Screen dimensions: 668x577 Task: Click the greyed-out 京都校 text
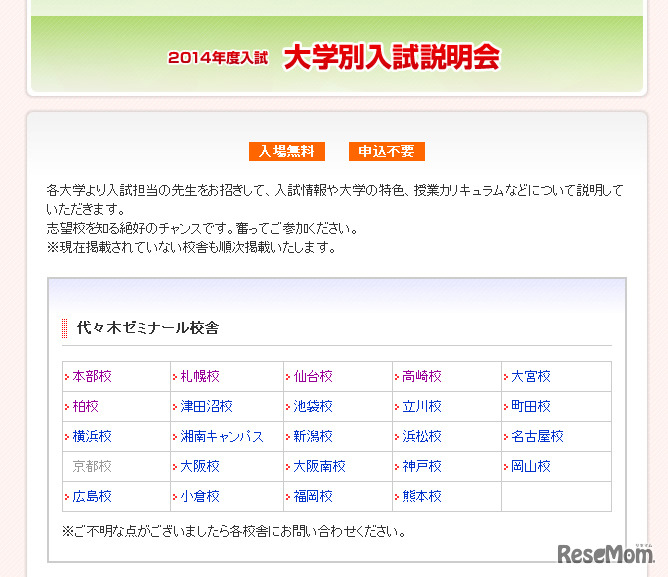click(92, 466)
